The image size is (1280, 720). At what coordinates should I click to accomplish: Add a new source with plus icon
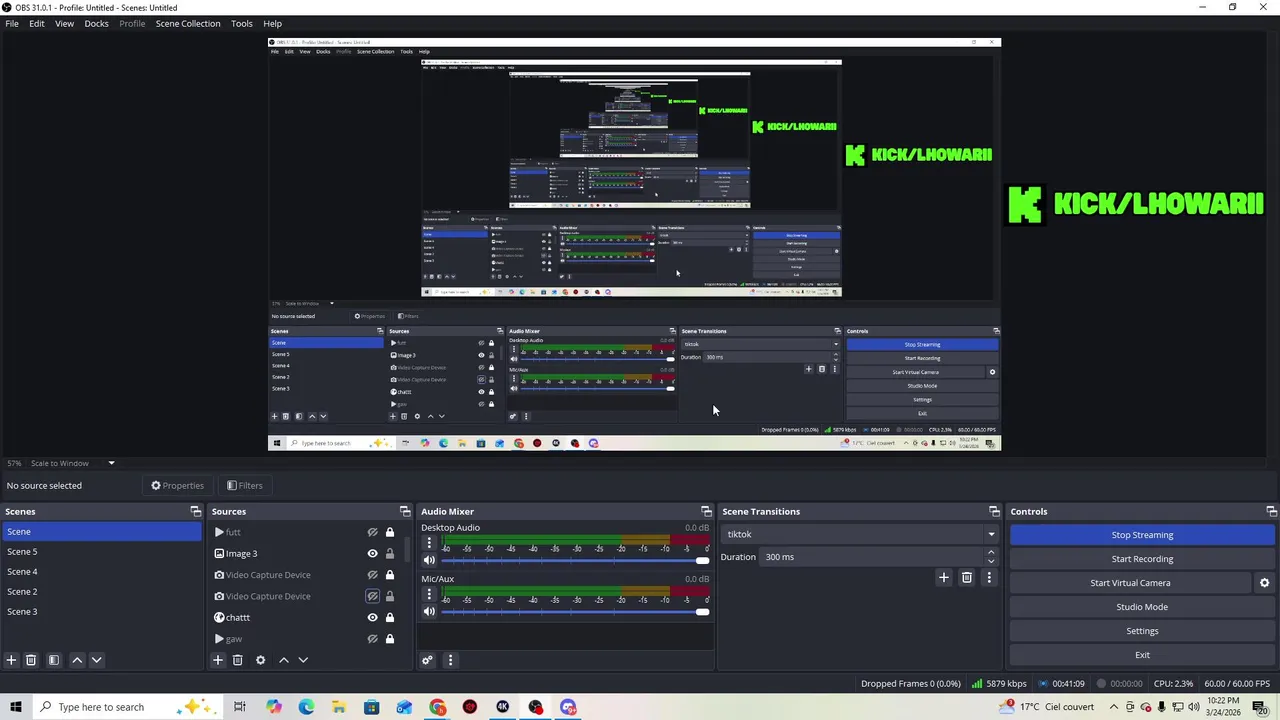click(217, 660)
